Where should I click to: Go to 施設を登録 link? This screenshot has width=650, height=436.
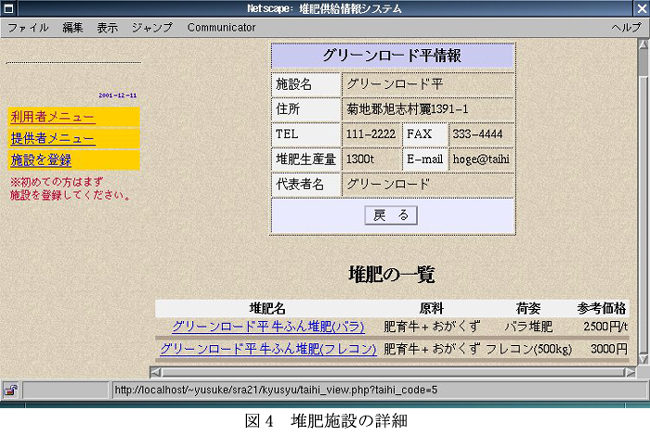click(x=40, y=159)
